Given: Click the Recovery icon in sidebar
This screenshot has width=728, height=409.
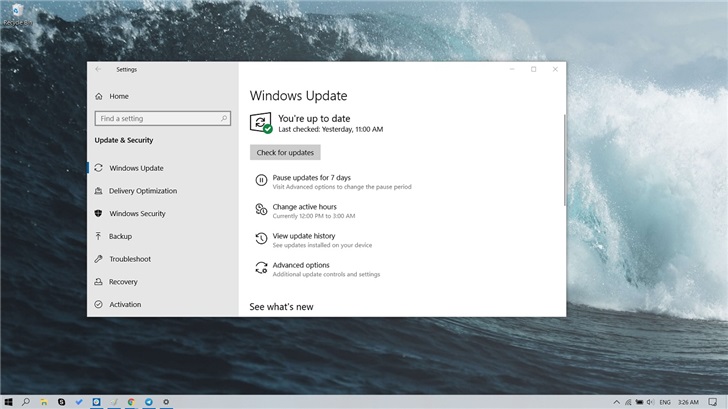Looking at the screenshot, I should point(99,282).
